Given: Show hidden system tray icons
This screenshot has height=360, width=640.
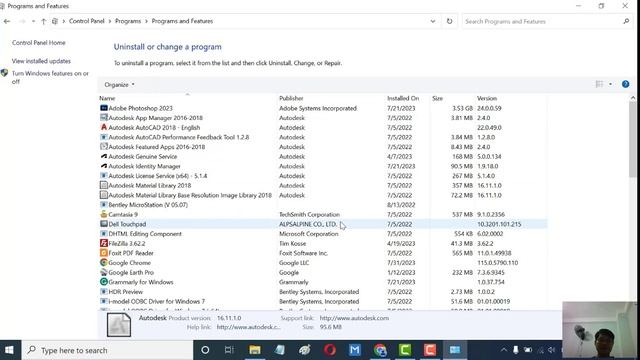Looking at the screenshot, I should pos(504,350).
